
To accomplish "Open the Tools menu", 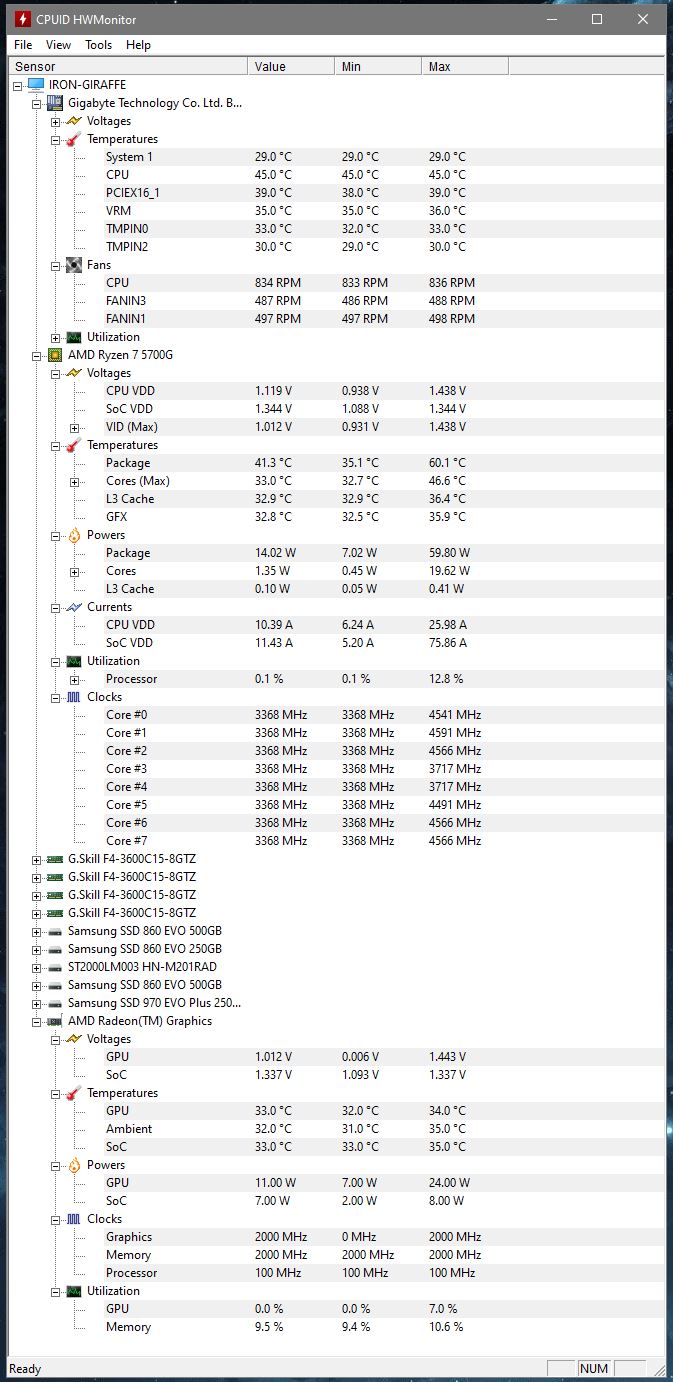I will (x=98, y=45).
